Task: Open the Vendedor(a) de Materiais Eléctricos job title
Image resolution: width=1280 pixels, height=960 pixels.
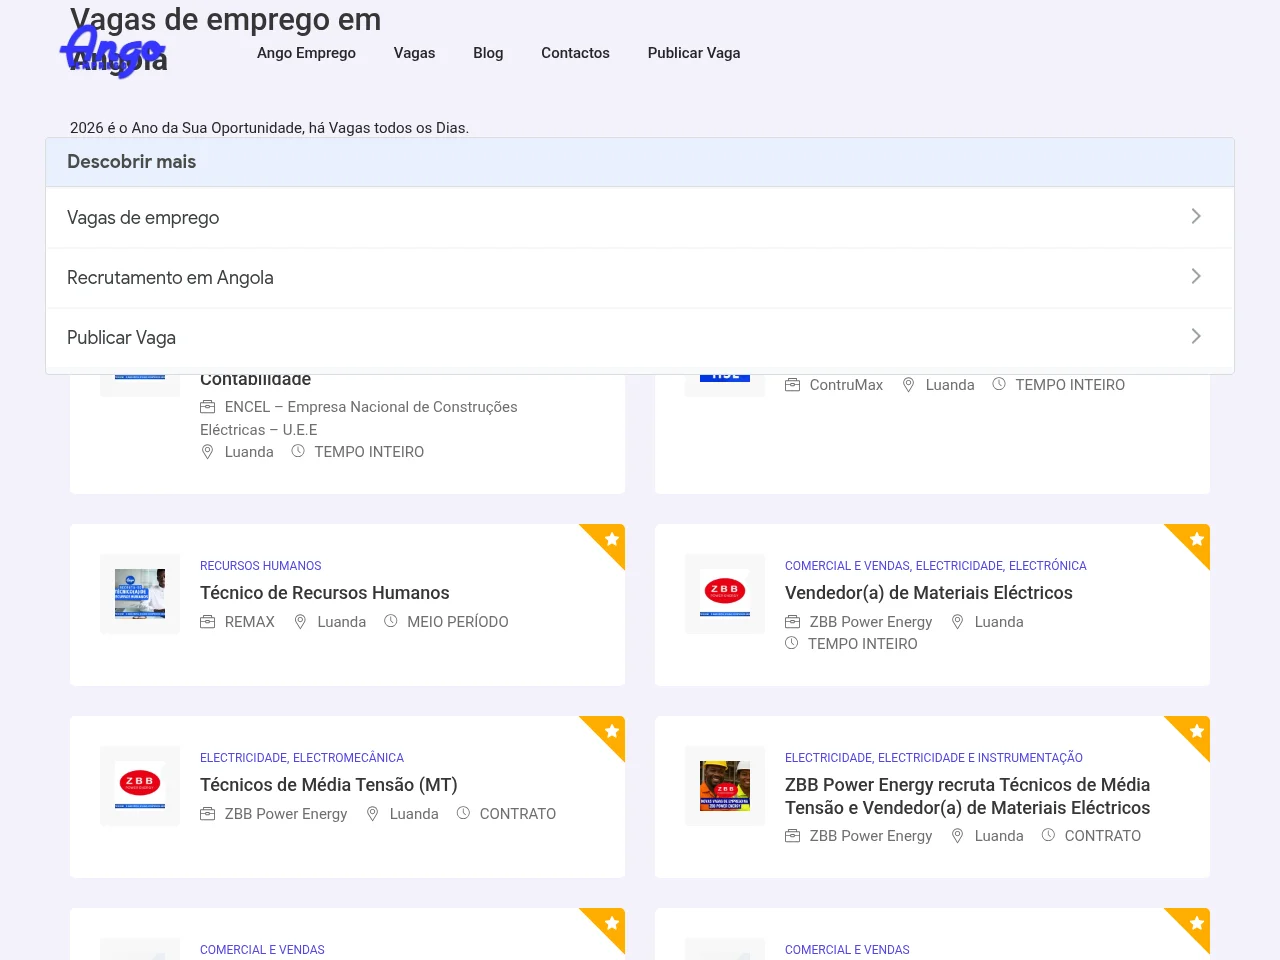Action: 929,593
